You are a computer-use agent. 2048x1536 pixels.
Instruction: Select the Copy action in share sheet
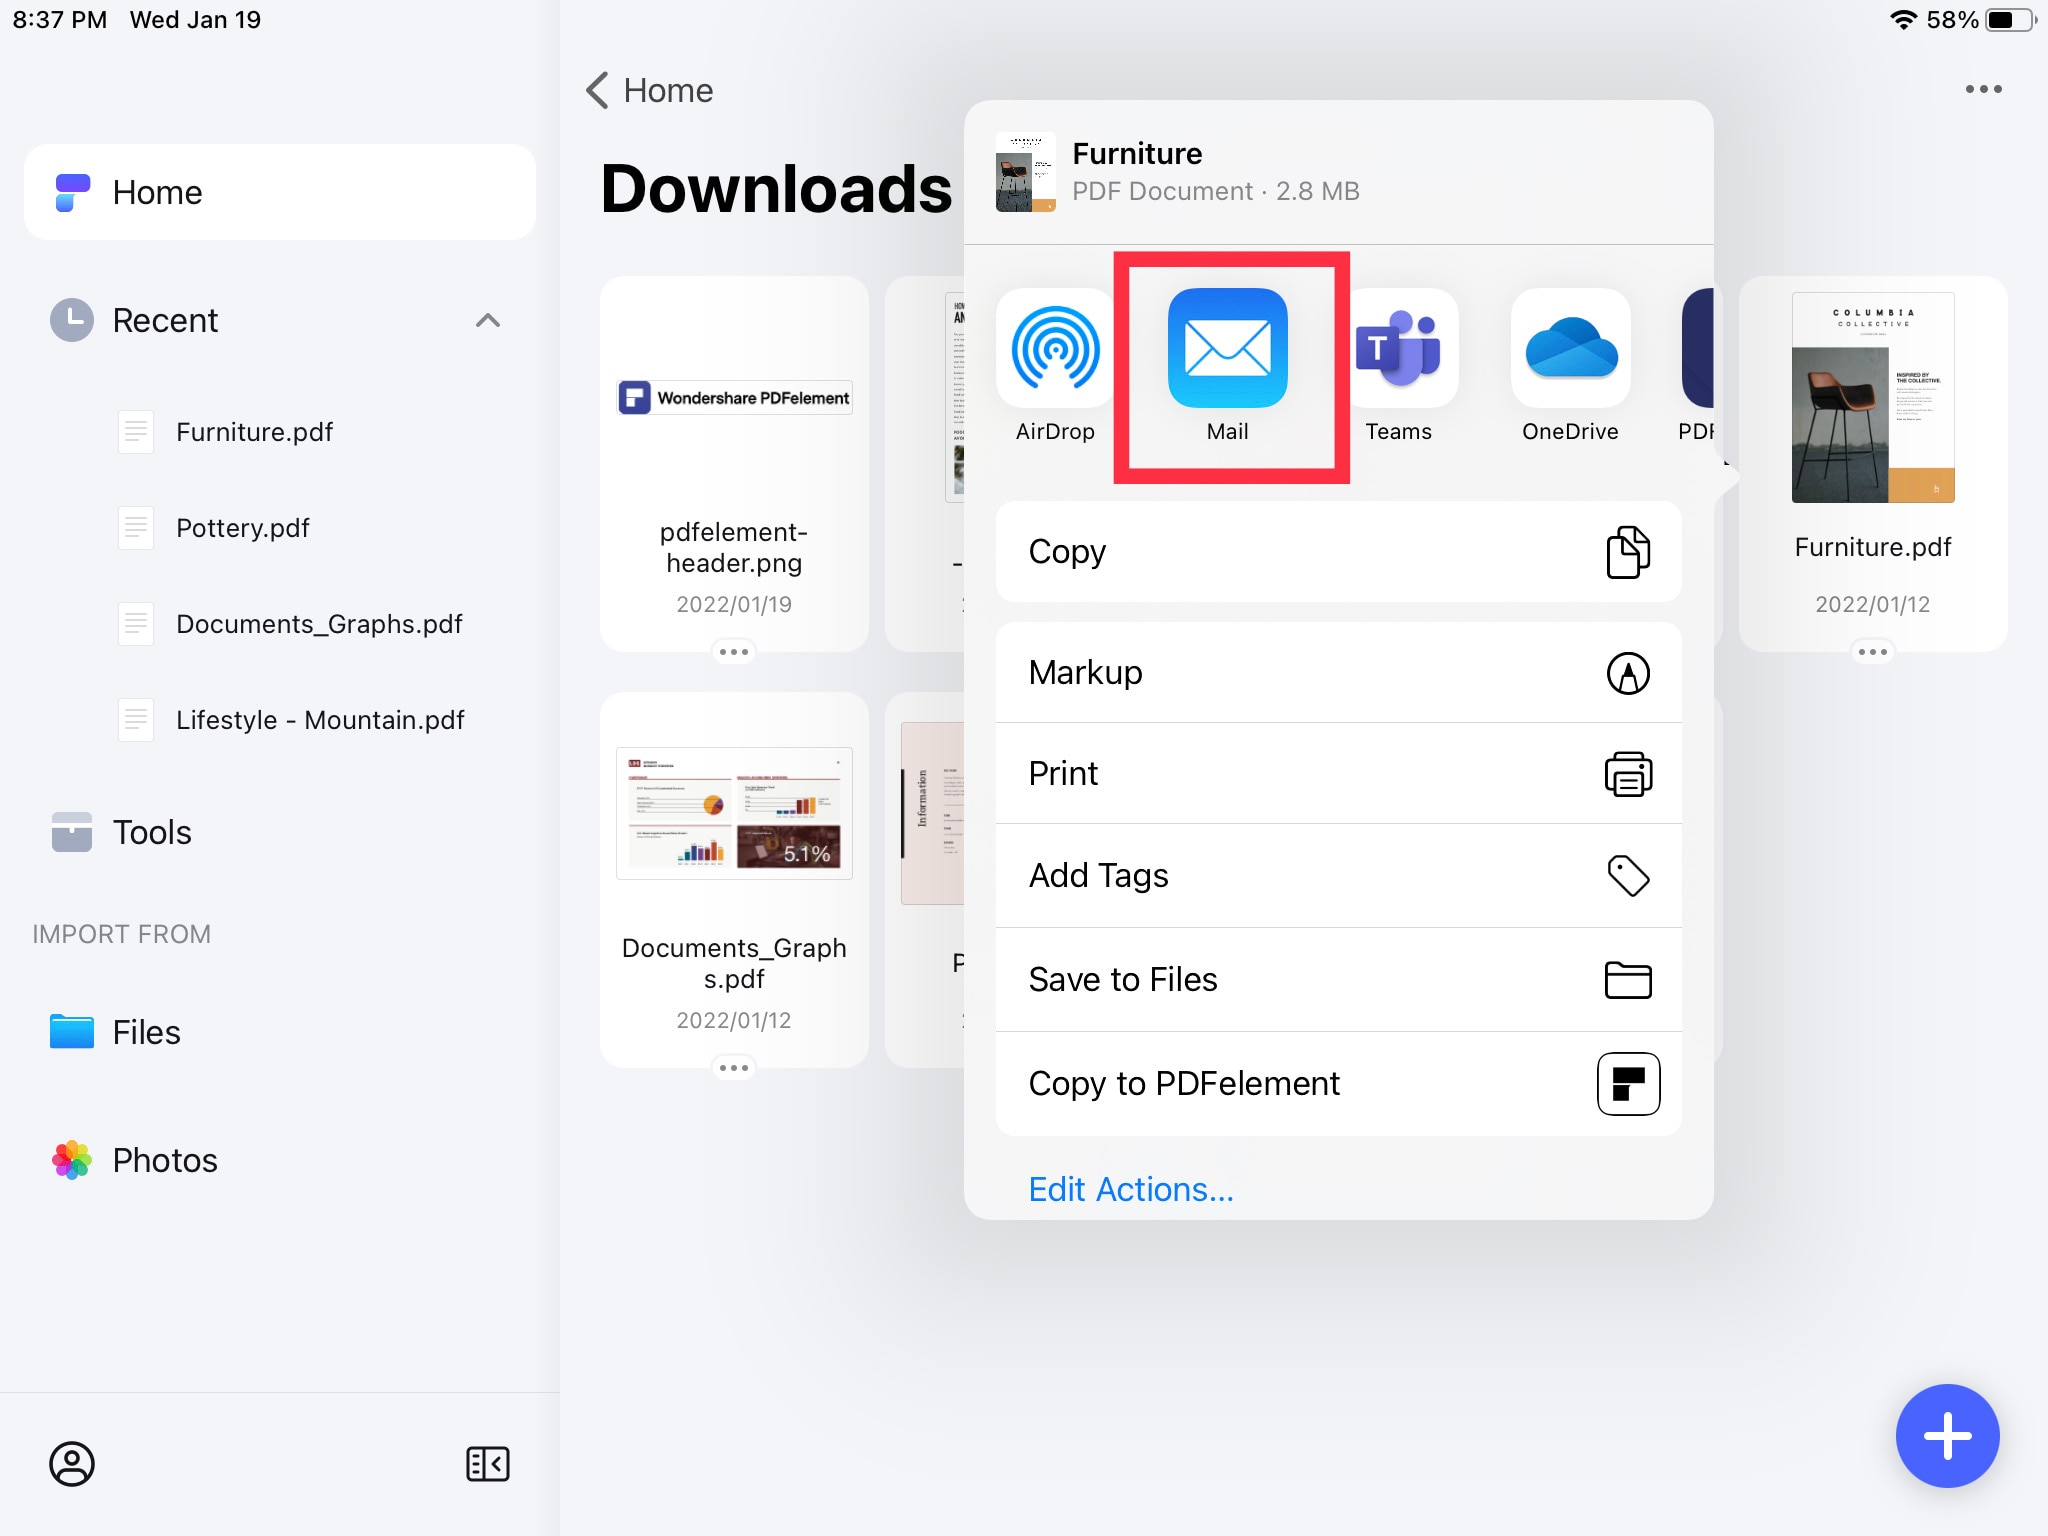(1338, 550)
